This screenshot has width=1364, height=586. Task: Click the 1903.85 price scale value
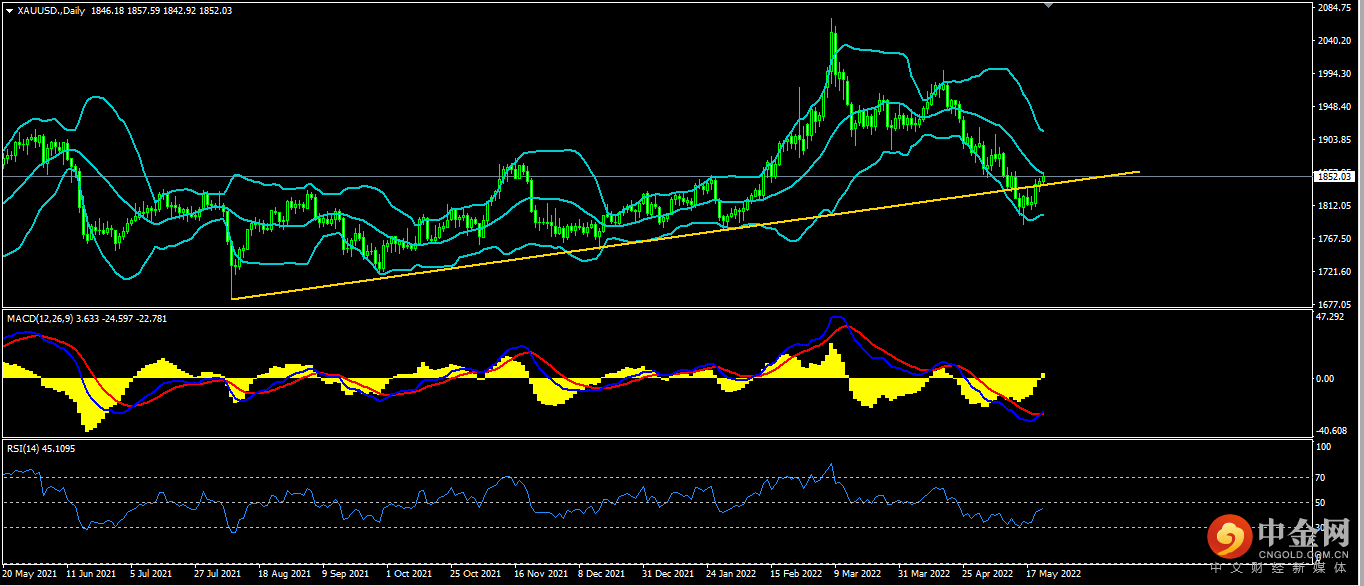[x=1335, y=140]
